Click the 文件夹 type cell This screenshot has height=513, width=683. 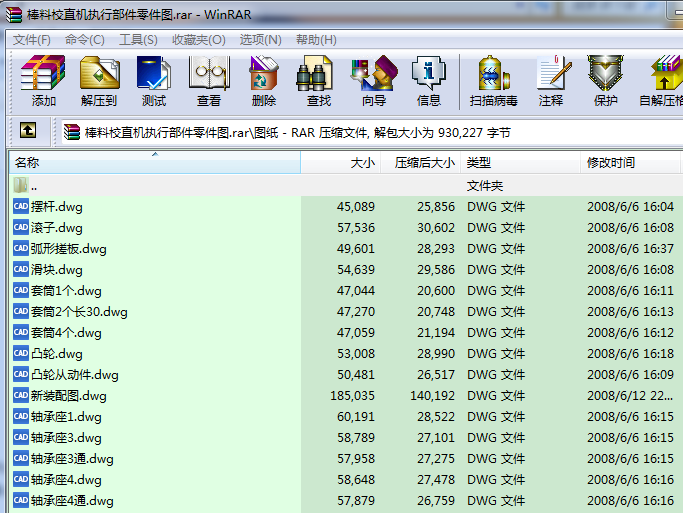(x=485, y=186)
